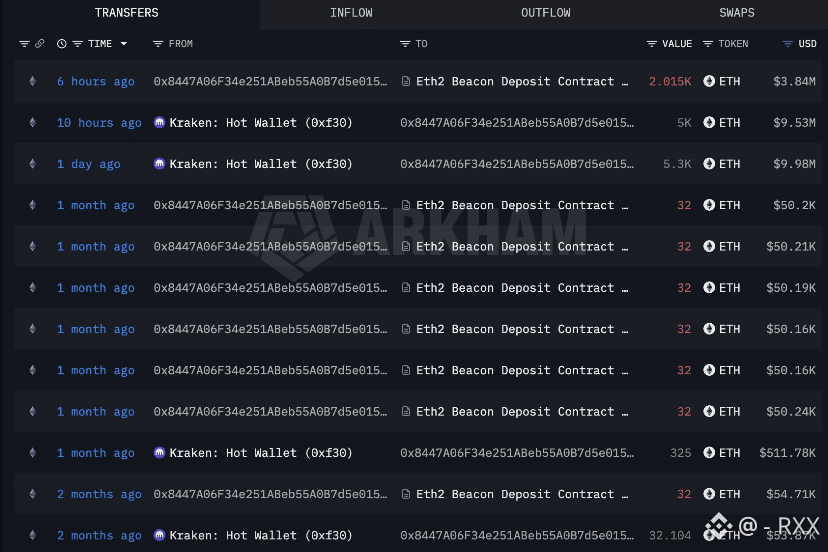Image resolution: width=828 pixels, height=552 pixels.
Task: Open the TO column filter
Action: coord(405,44)
